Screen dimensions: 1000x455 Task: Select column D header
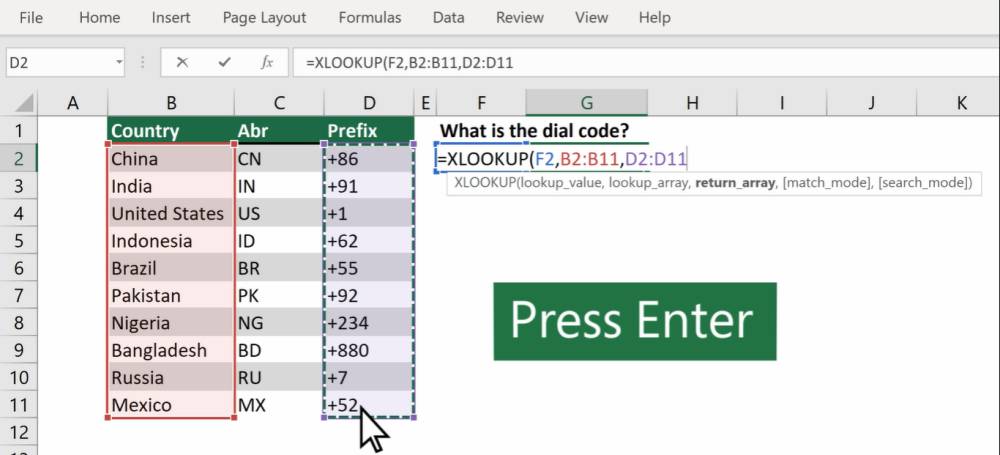[369, 102]
